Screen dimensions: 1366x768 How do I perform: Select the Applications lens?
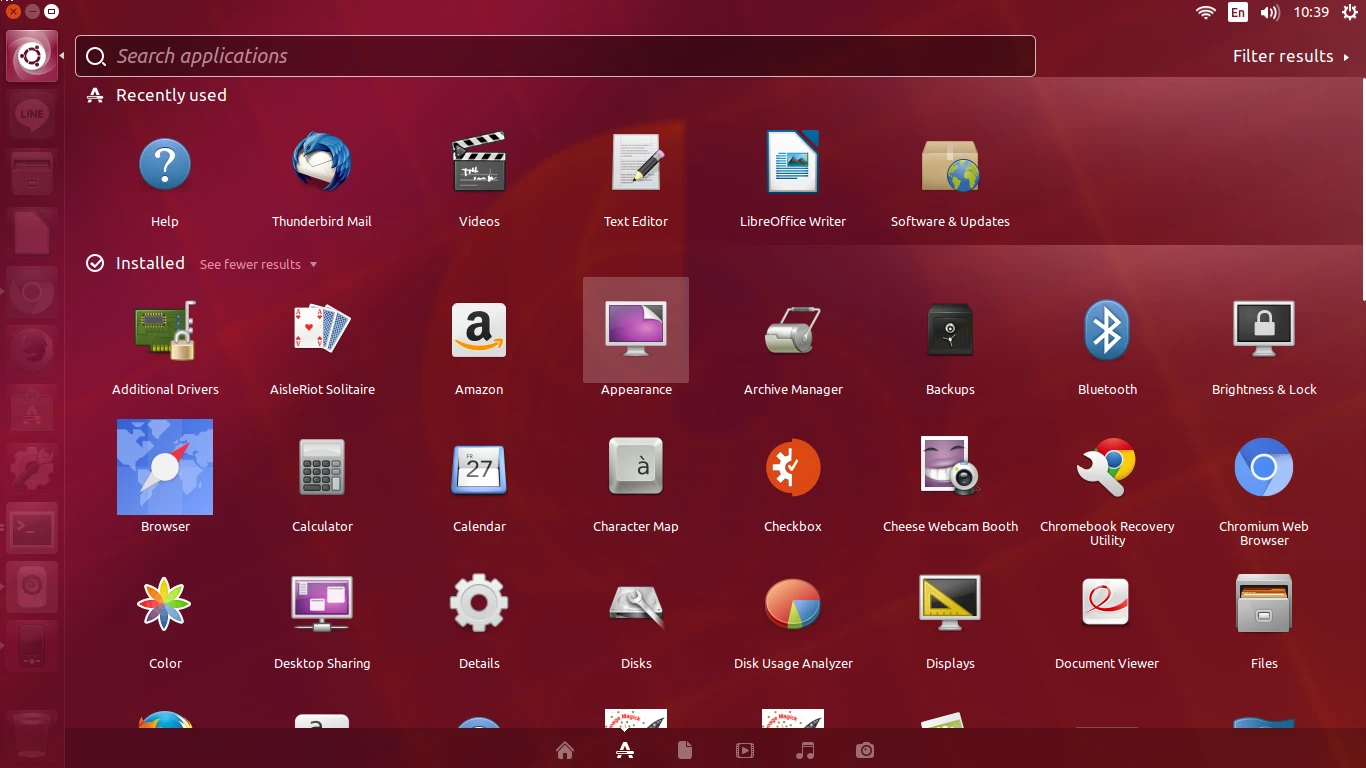coord(625,750)
